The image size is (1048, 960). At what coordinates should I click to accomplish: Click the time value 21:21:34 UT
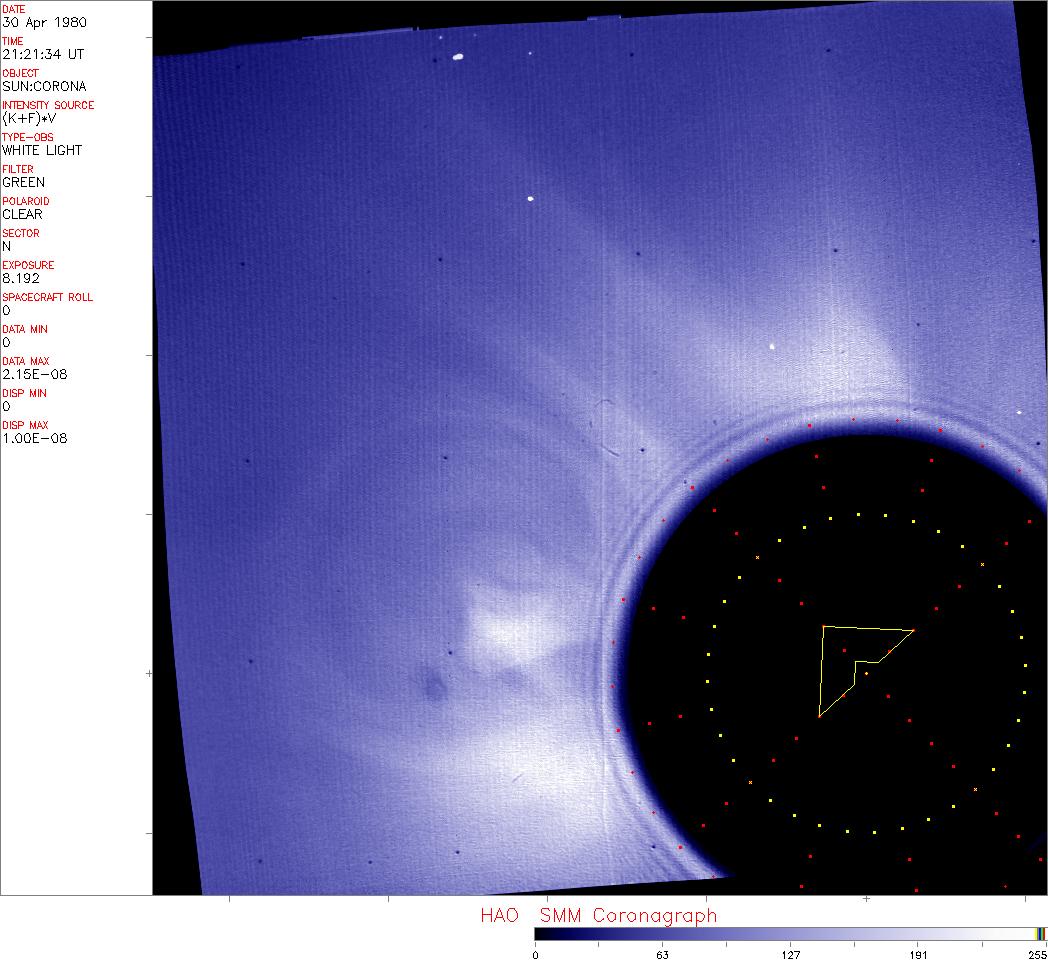[x=41, y=54]
